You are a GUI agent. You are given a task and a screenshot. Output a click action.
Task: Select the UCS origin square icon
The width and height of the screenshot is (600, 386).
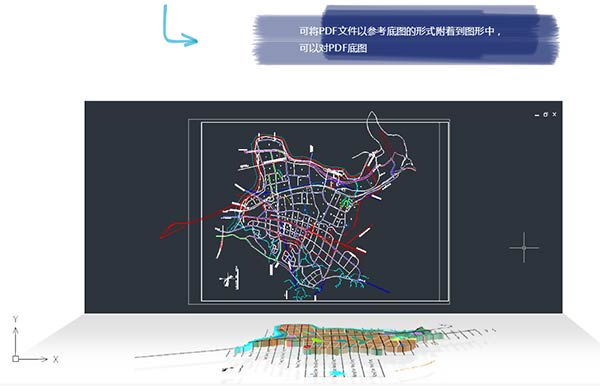(15, 359)
